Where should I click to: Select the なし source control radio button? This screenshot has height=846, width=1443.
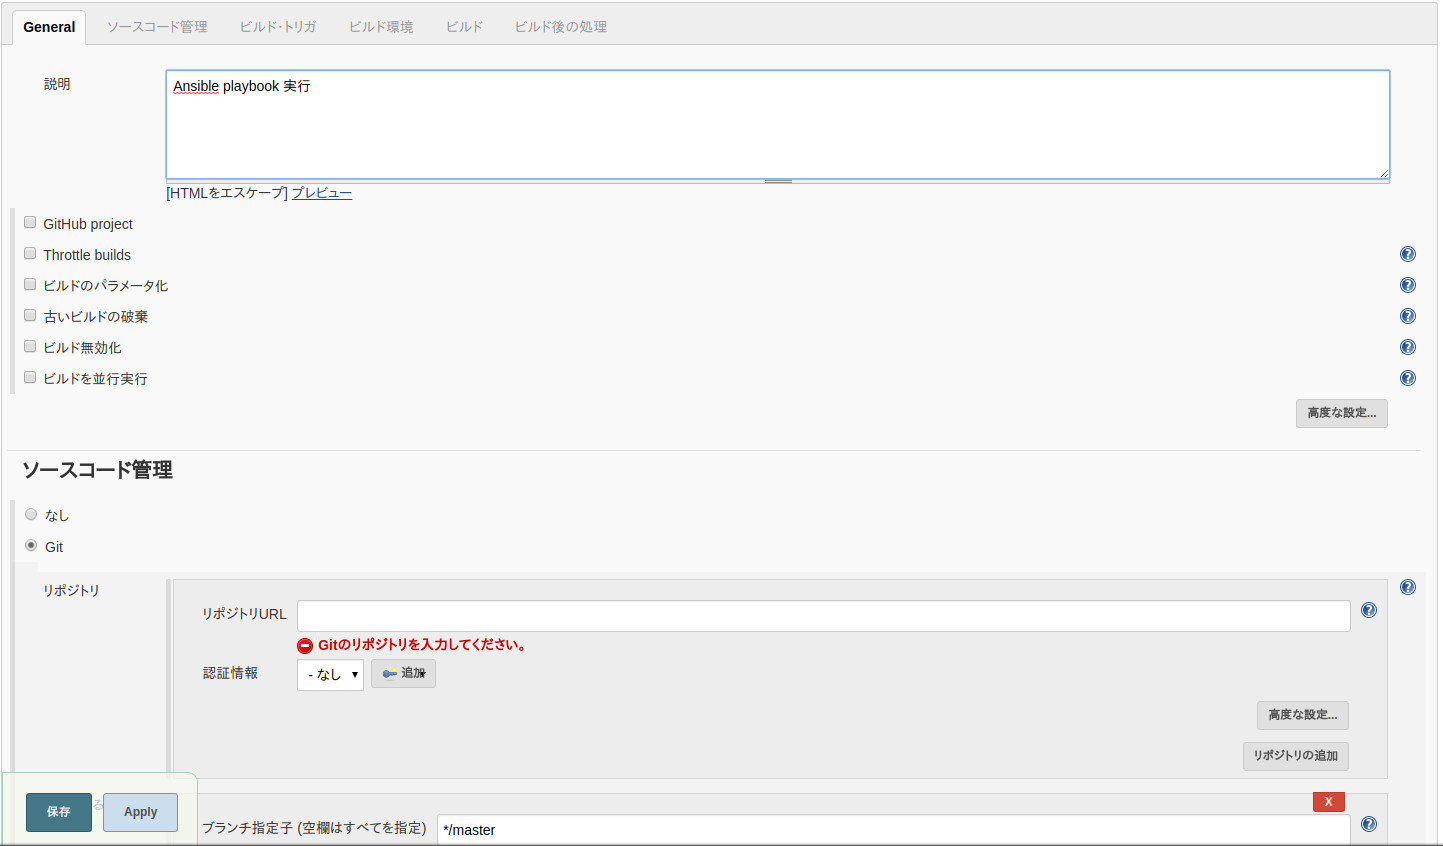click(x=31, y=515)
